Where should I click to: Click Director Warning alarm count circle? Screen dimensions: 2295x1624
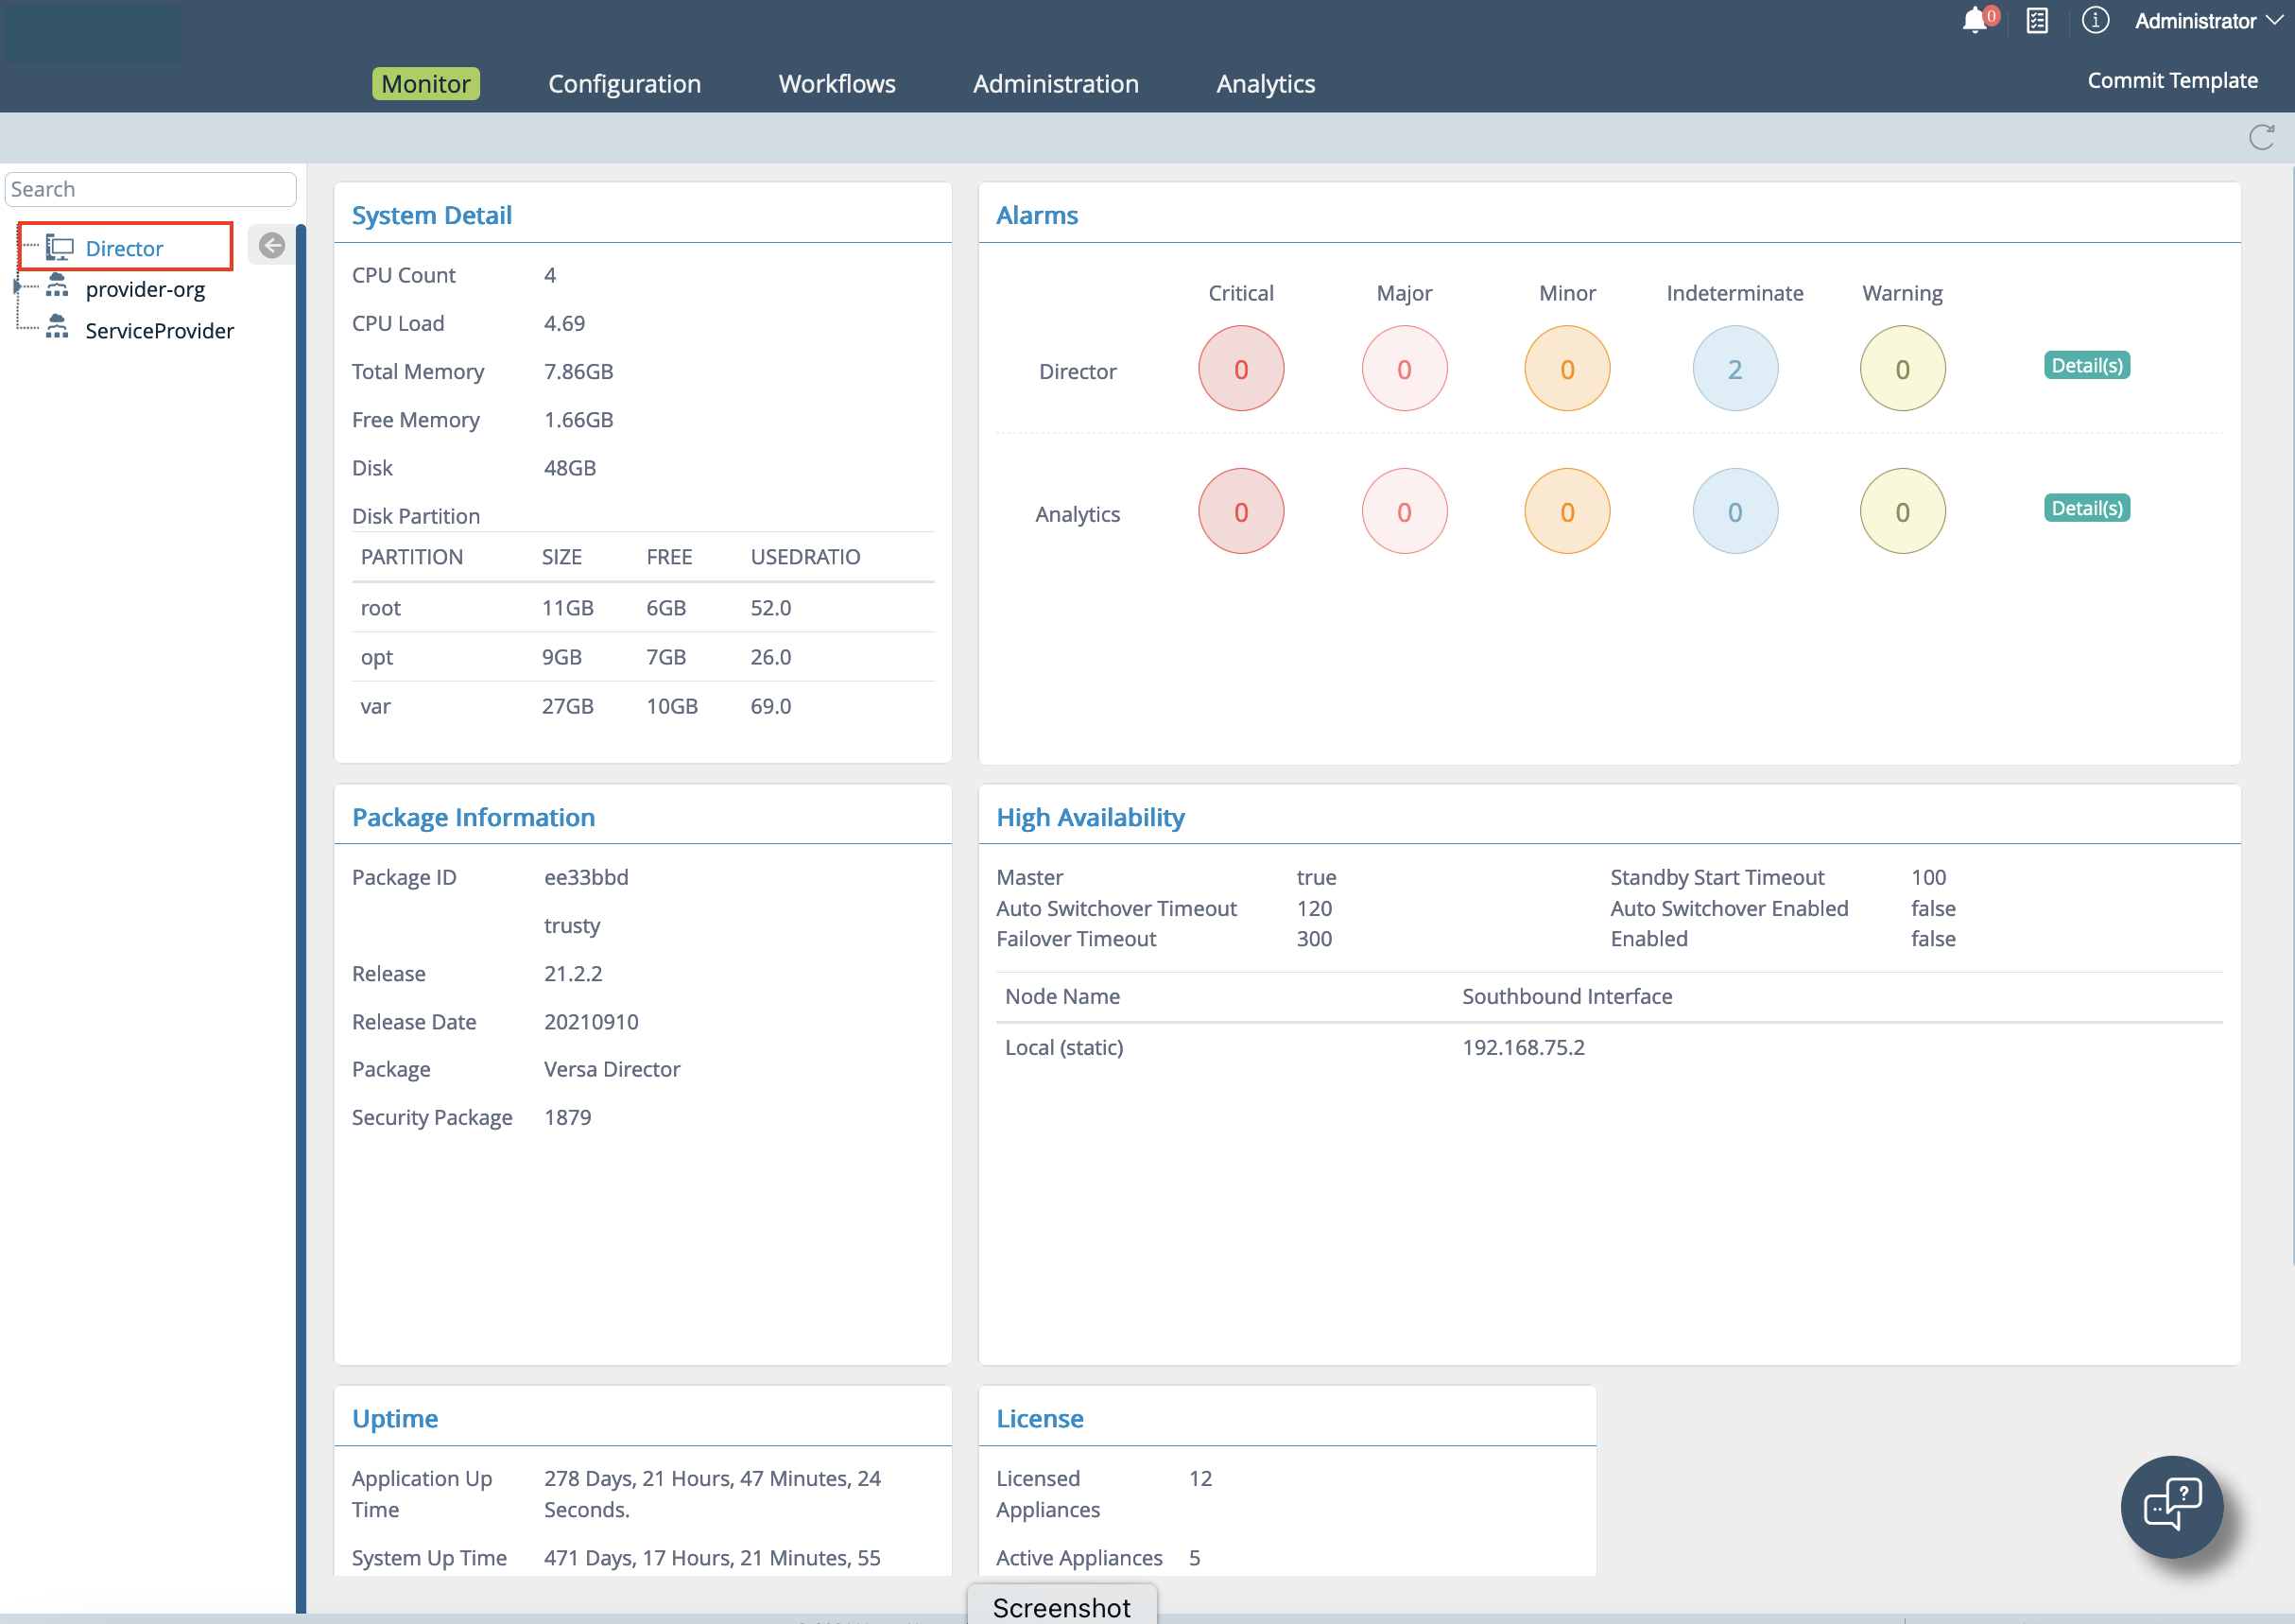1902,369
